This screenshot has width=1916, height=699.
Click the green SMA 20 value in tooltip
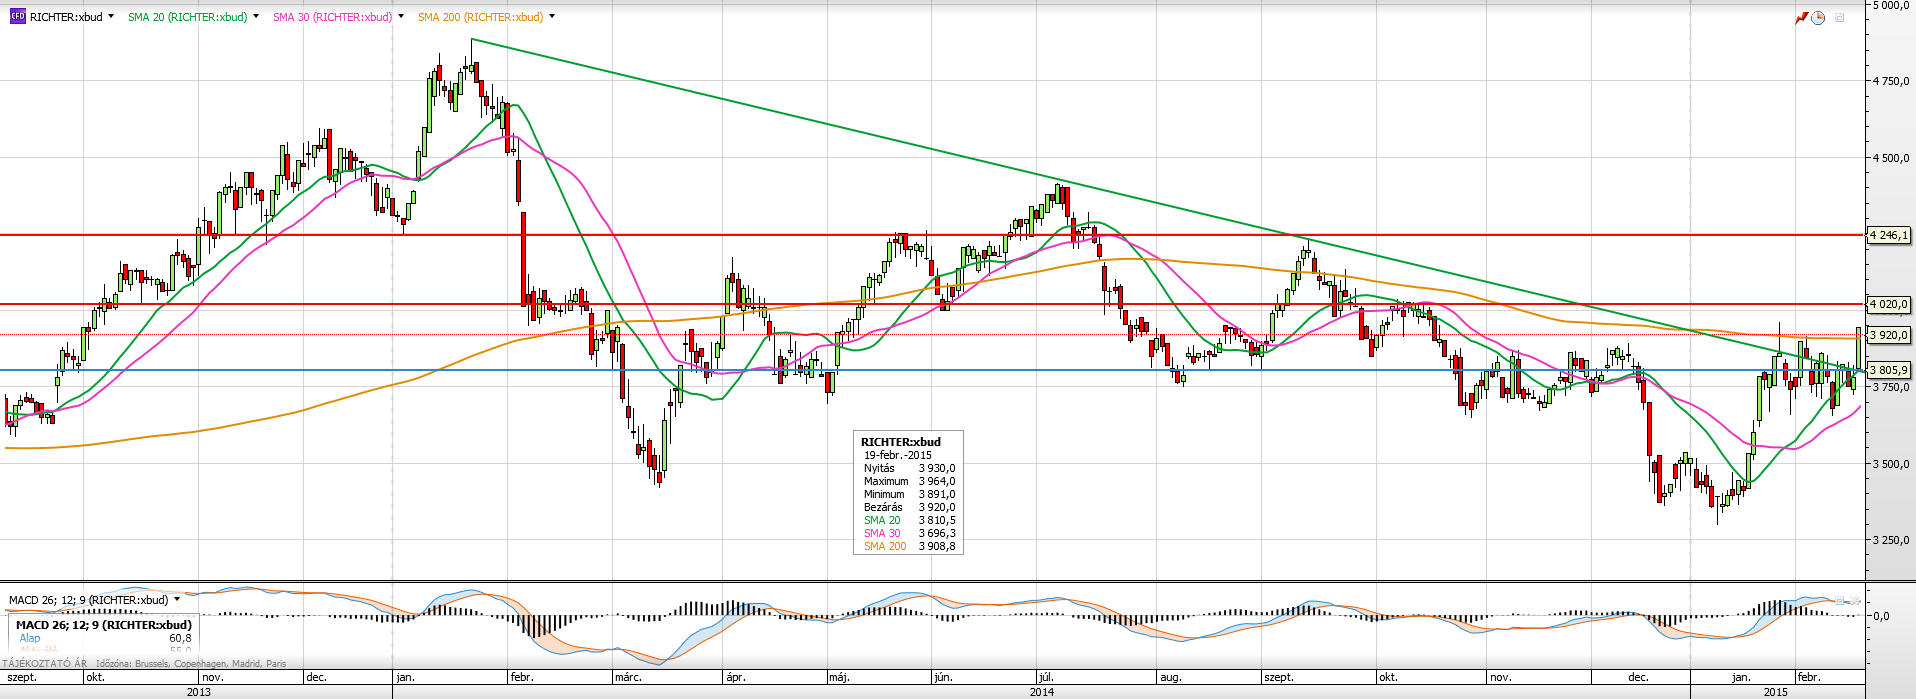(937, 520)
